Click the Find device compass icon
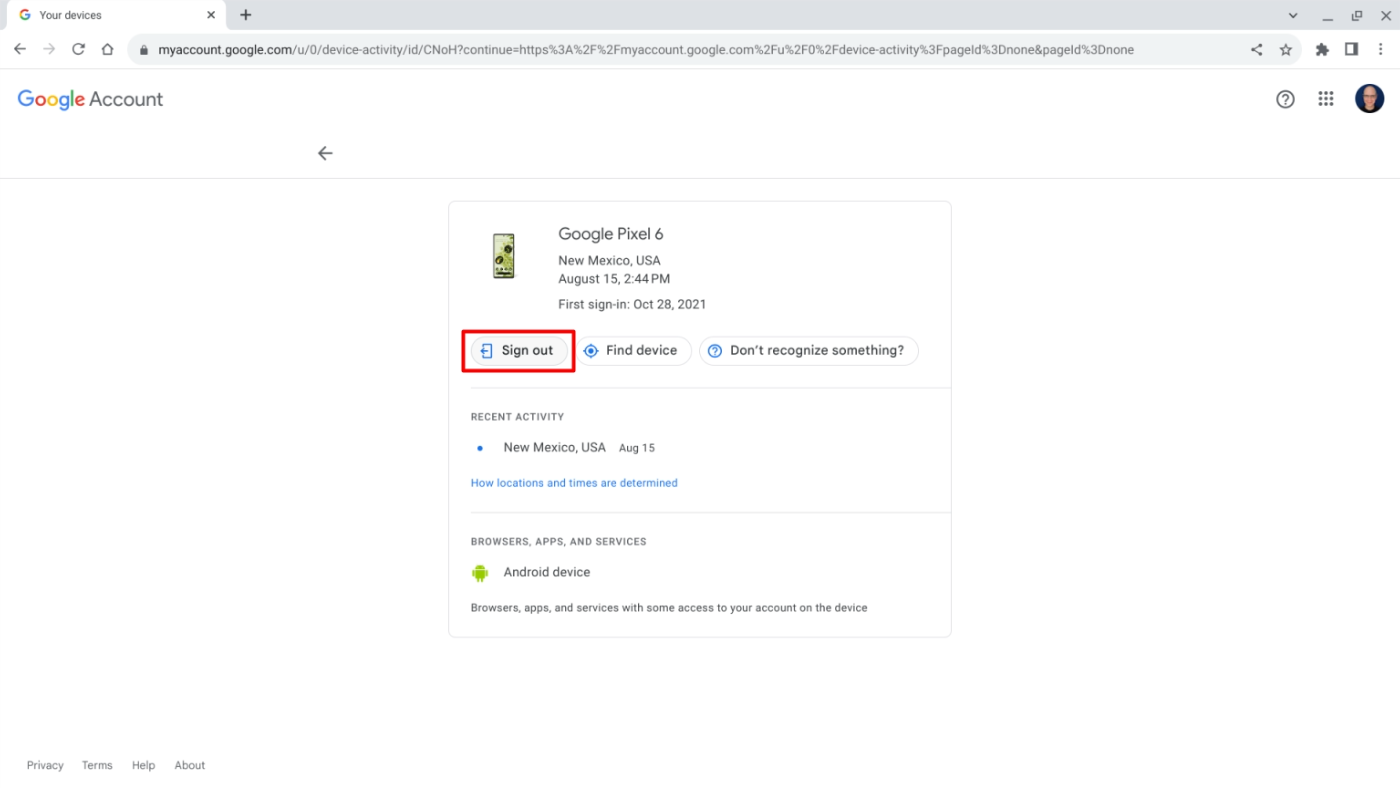This screenshot has height=788, width=1400. click(590, 350)
